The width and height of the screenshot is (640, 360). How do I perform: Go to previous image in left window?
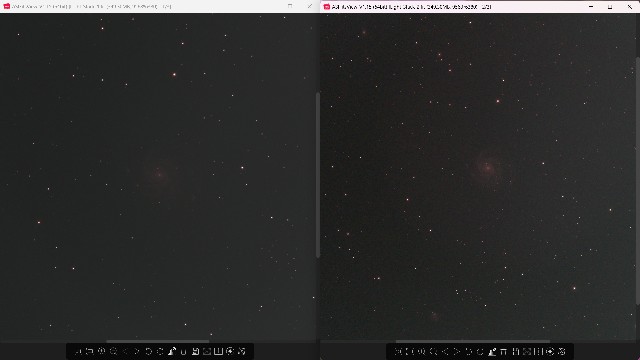(x=125, y=351)
